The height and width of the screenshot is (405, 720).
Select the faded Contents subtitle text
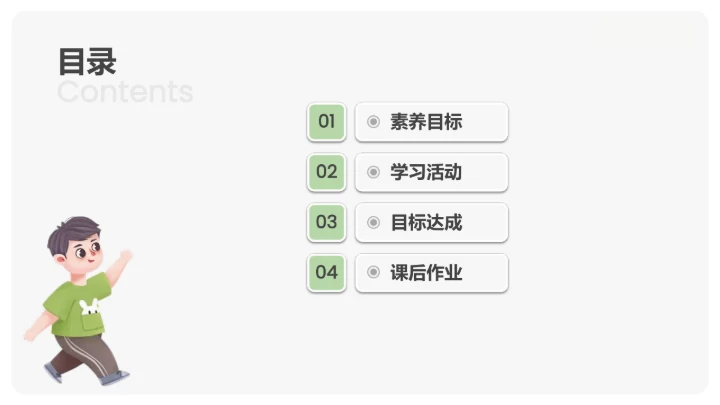pos(125,92)
